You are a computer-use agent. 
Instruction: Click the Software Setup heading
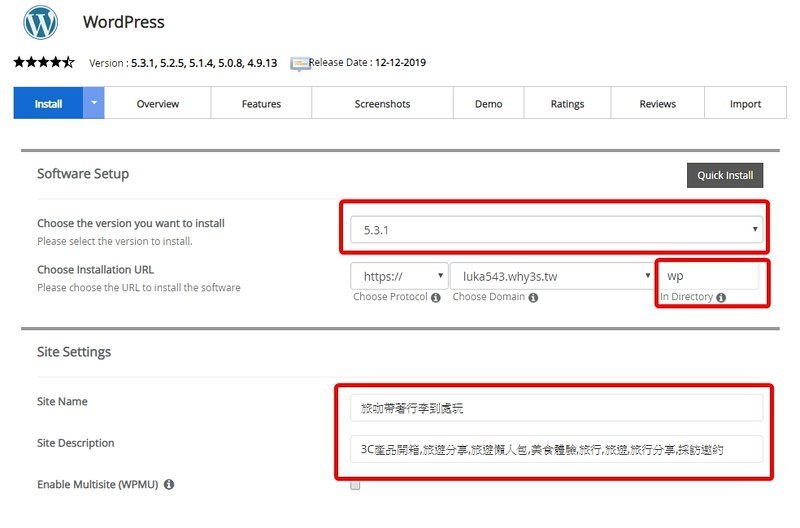pyautogui.click(x=83, y=174)
